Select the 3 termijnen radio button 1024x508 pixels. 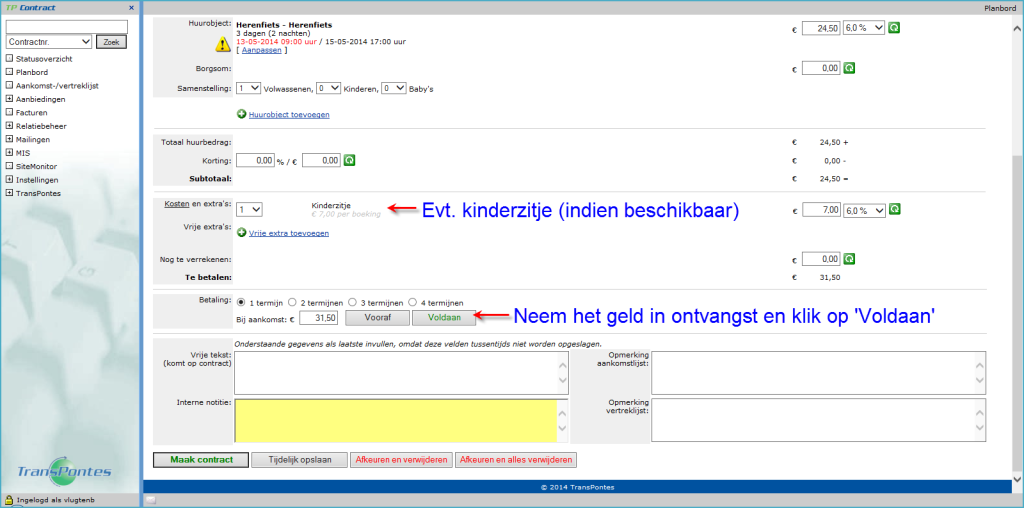click(354, 301)
